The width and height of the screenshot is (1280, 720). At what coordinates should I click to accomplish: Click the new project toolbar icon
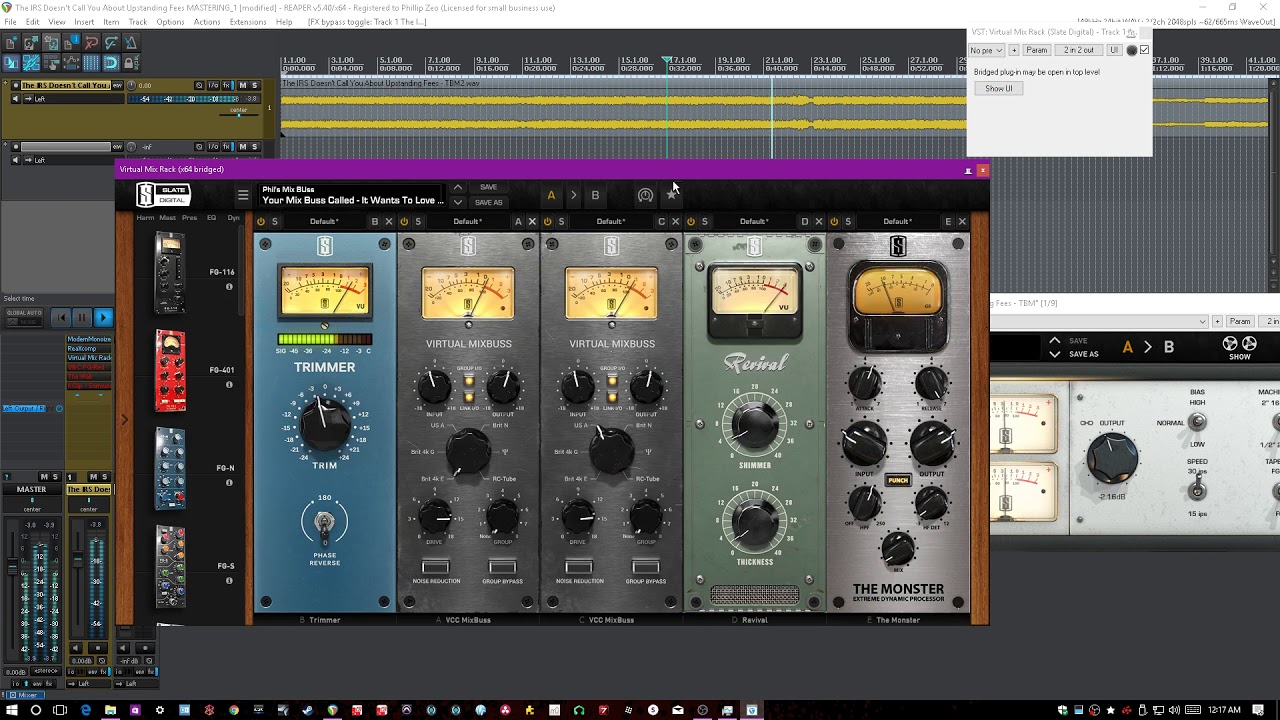pyautogui.click(x=12, y=43)
